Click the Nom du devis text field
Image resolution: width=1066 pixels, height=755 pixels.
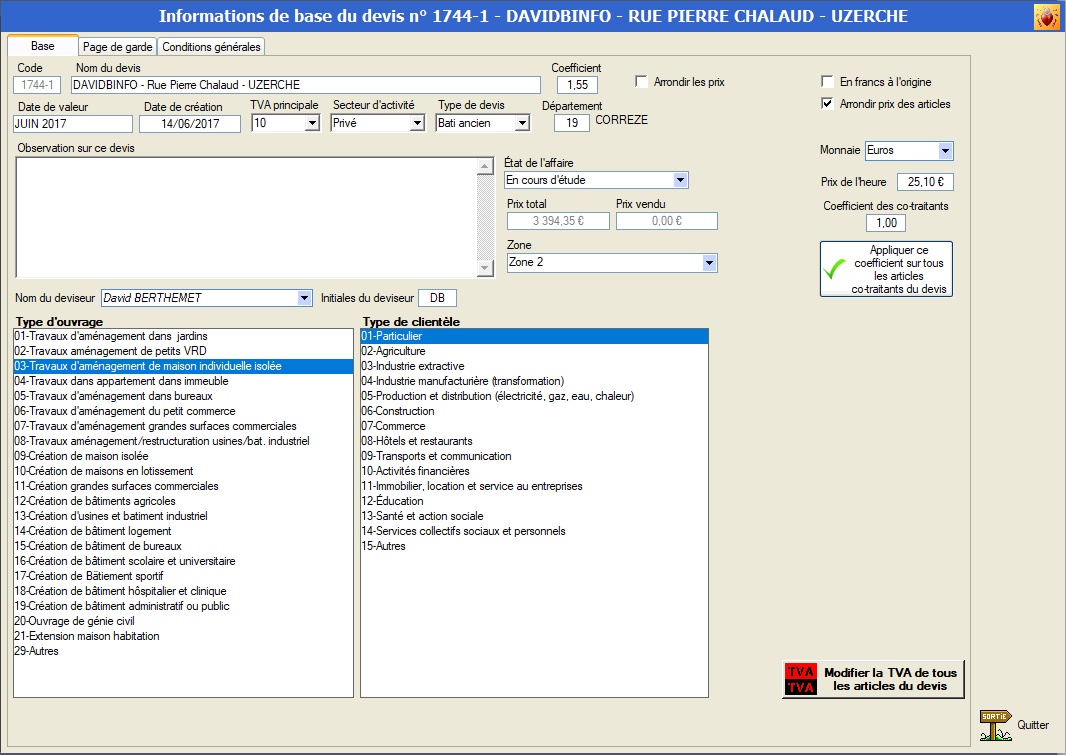point(305,85)
